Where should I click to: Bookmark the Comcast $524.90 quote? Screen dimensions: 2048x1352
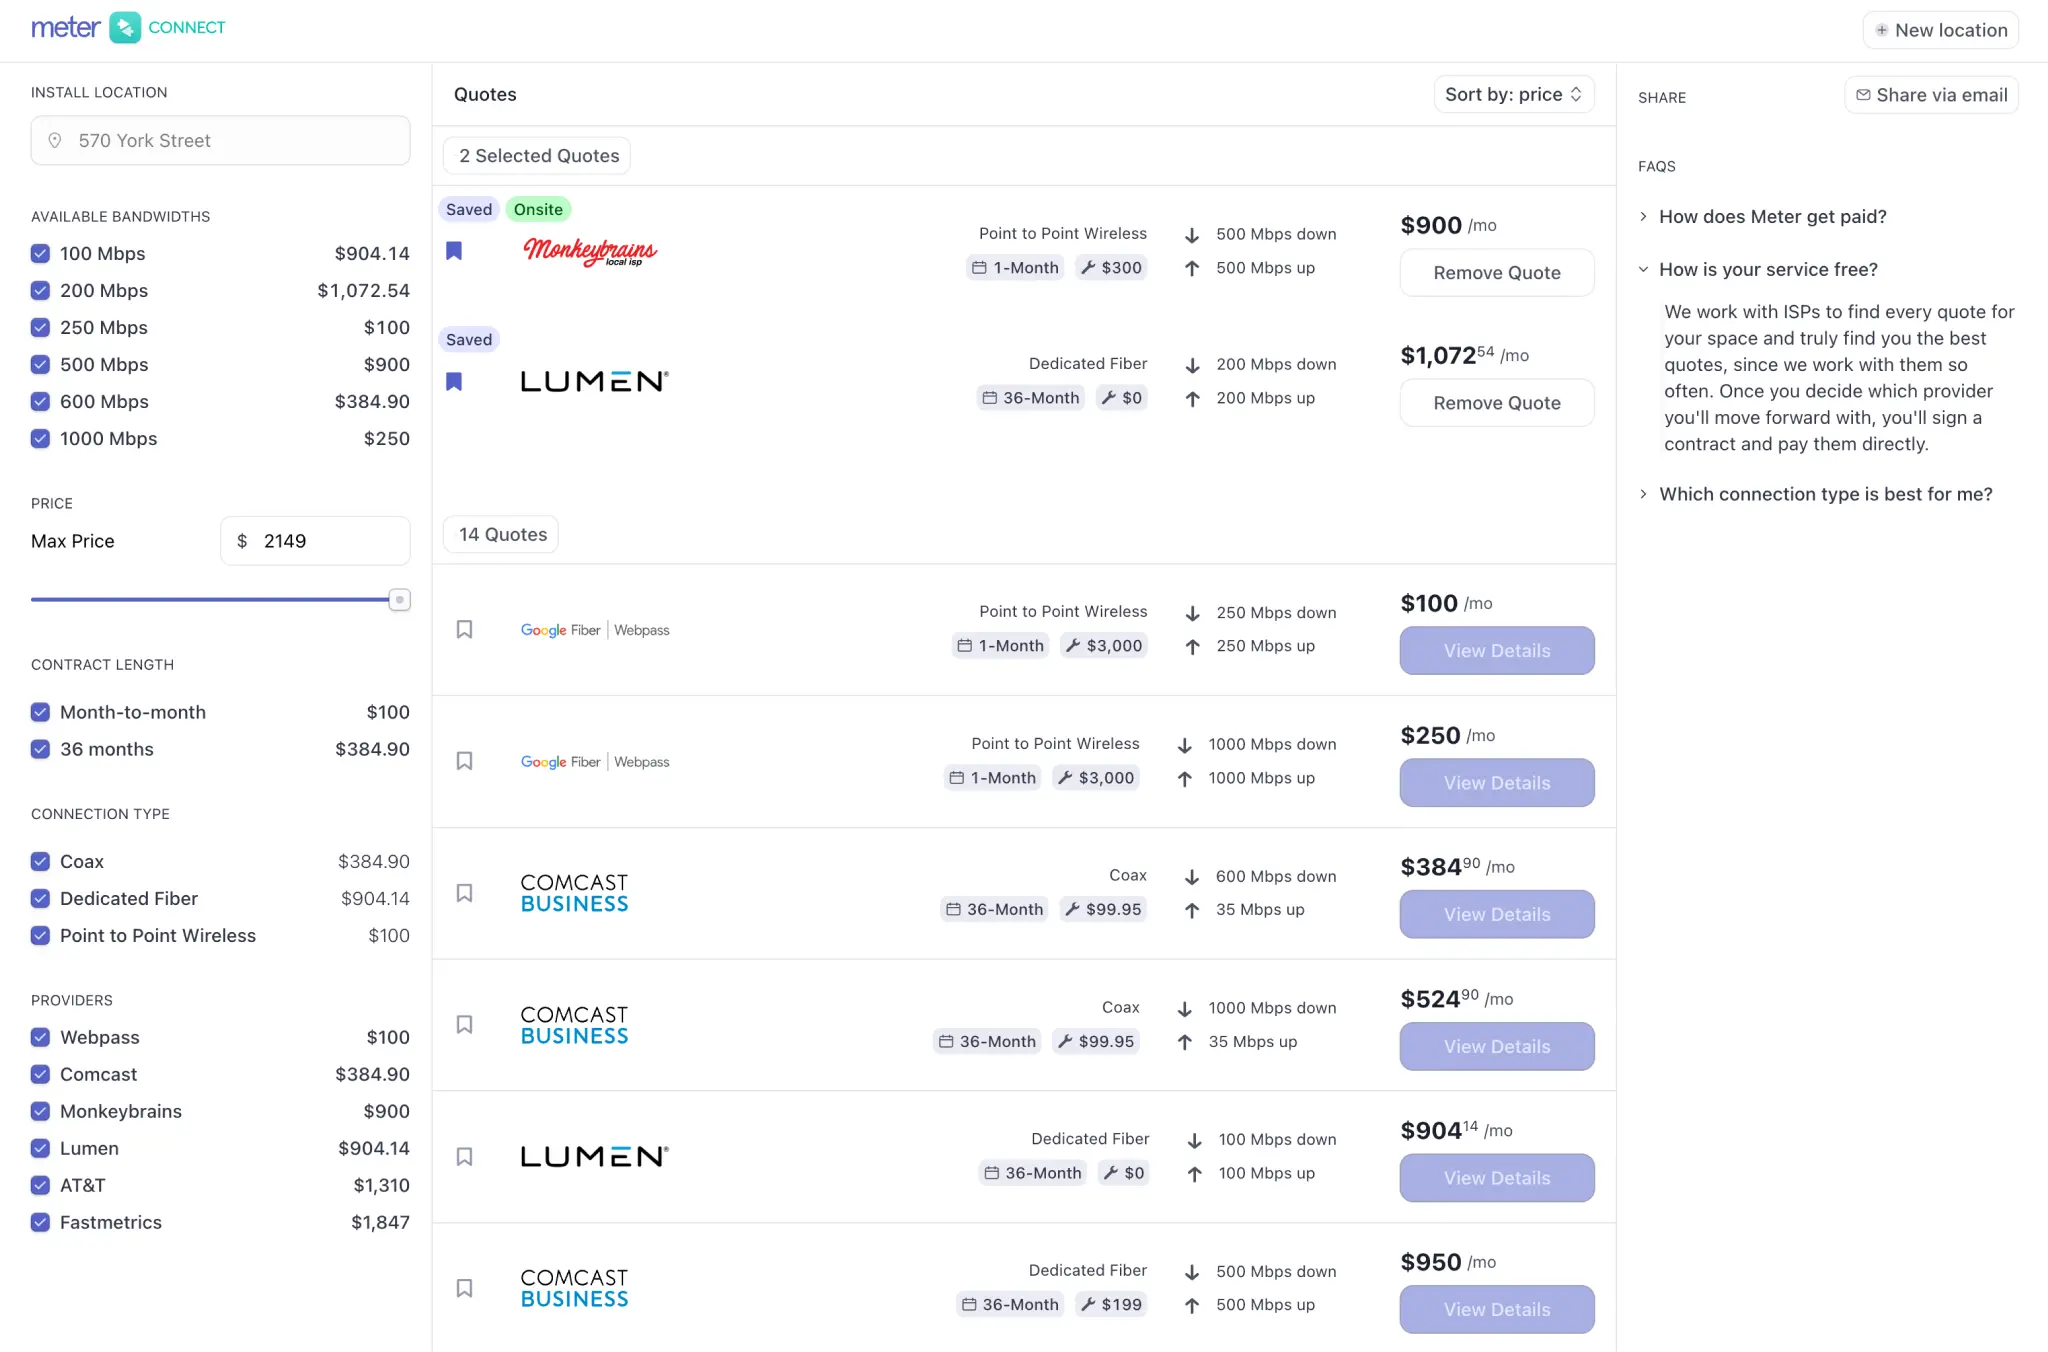click(x=464, y=1025)
